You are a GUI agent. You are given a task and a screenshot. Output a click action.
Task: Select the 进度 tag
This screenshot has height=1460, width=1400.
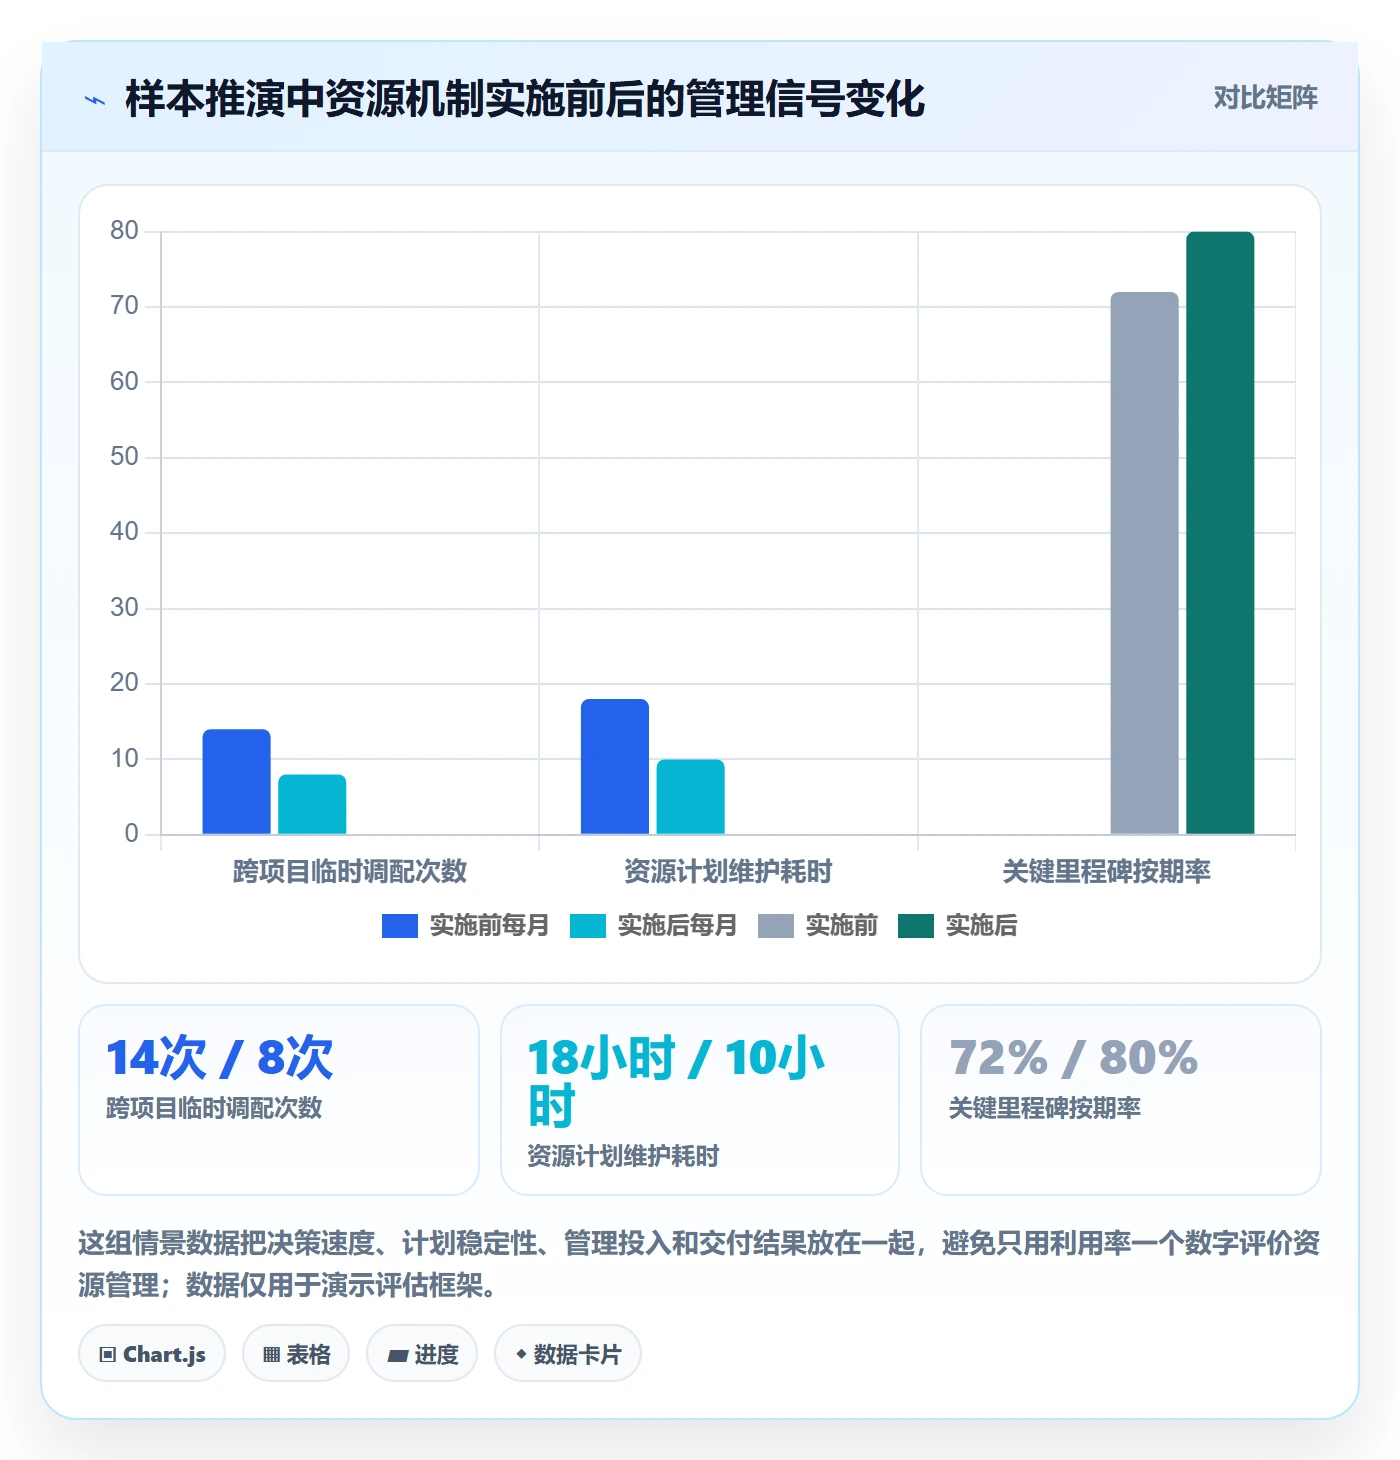coord(422,1354)
